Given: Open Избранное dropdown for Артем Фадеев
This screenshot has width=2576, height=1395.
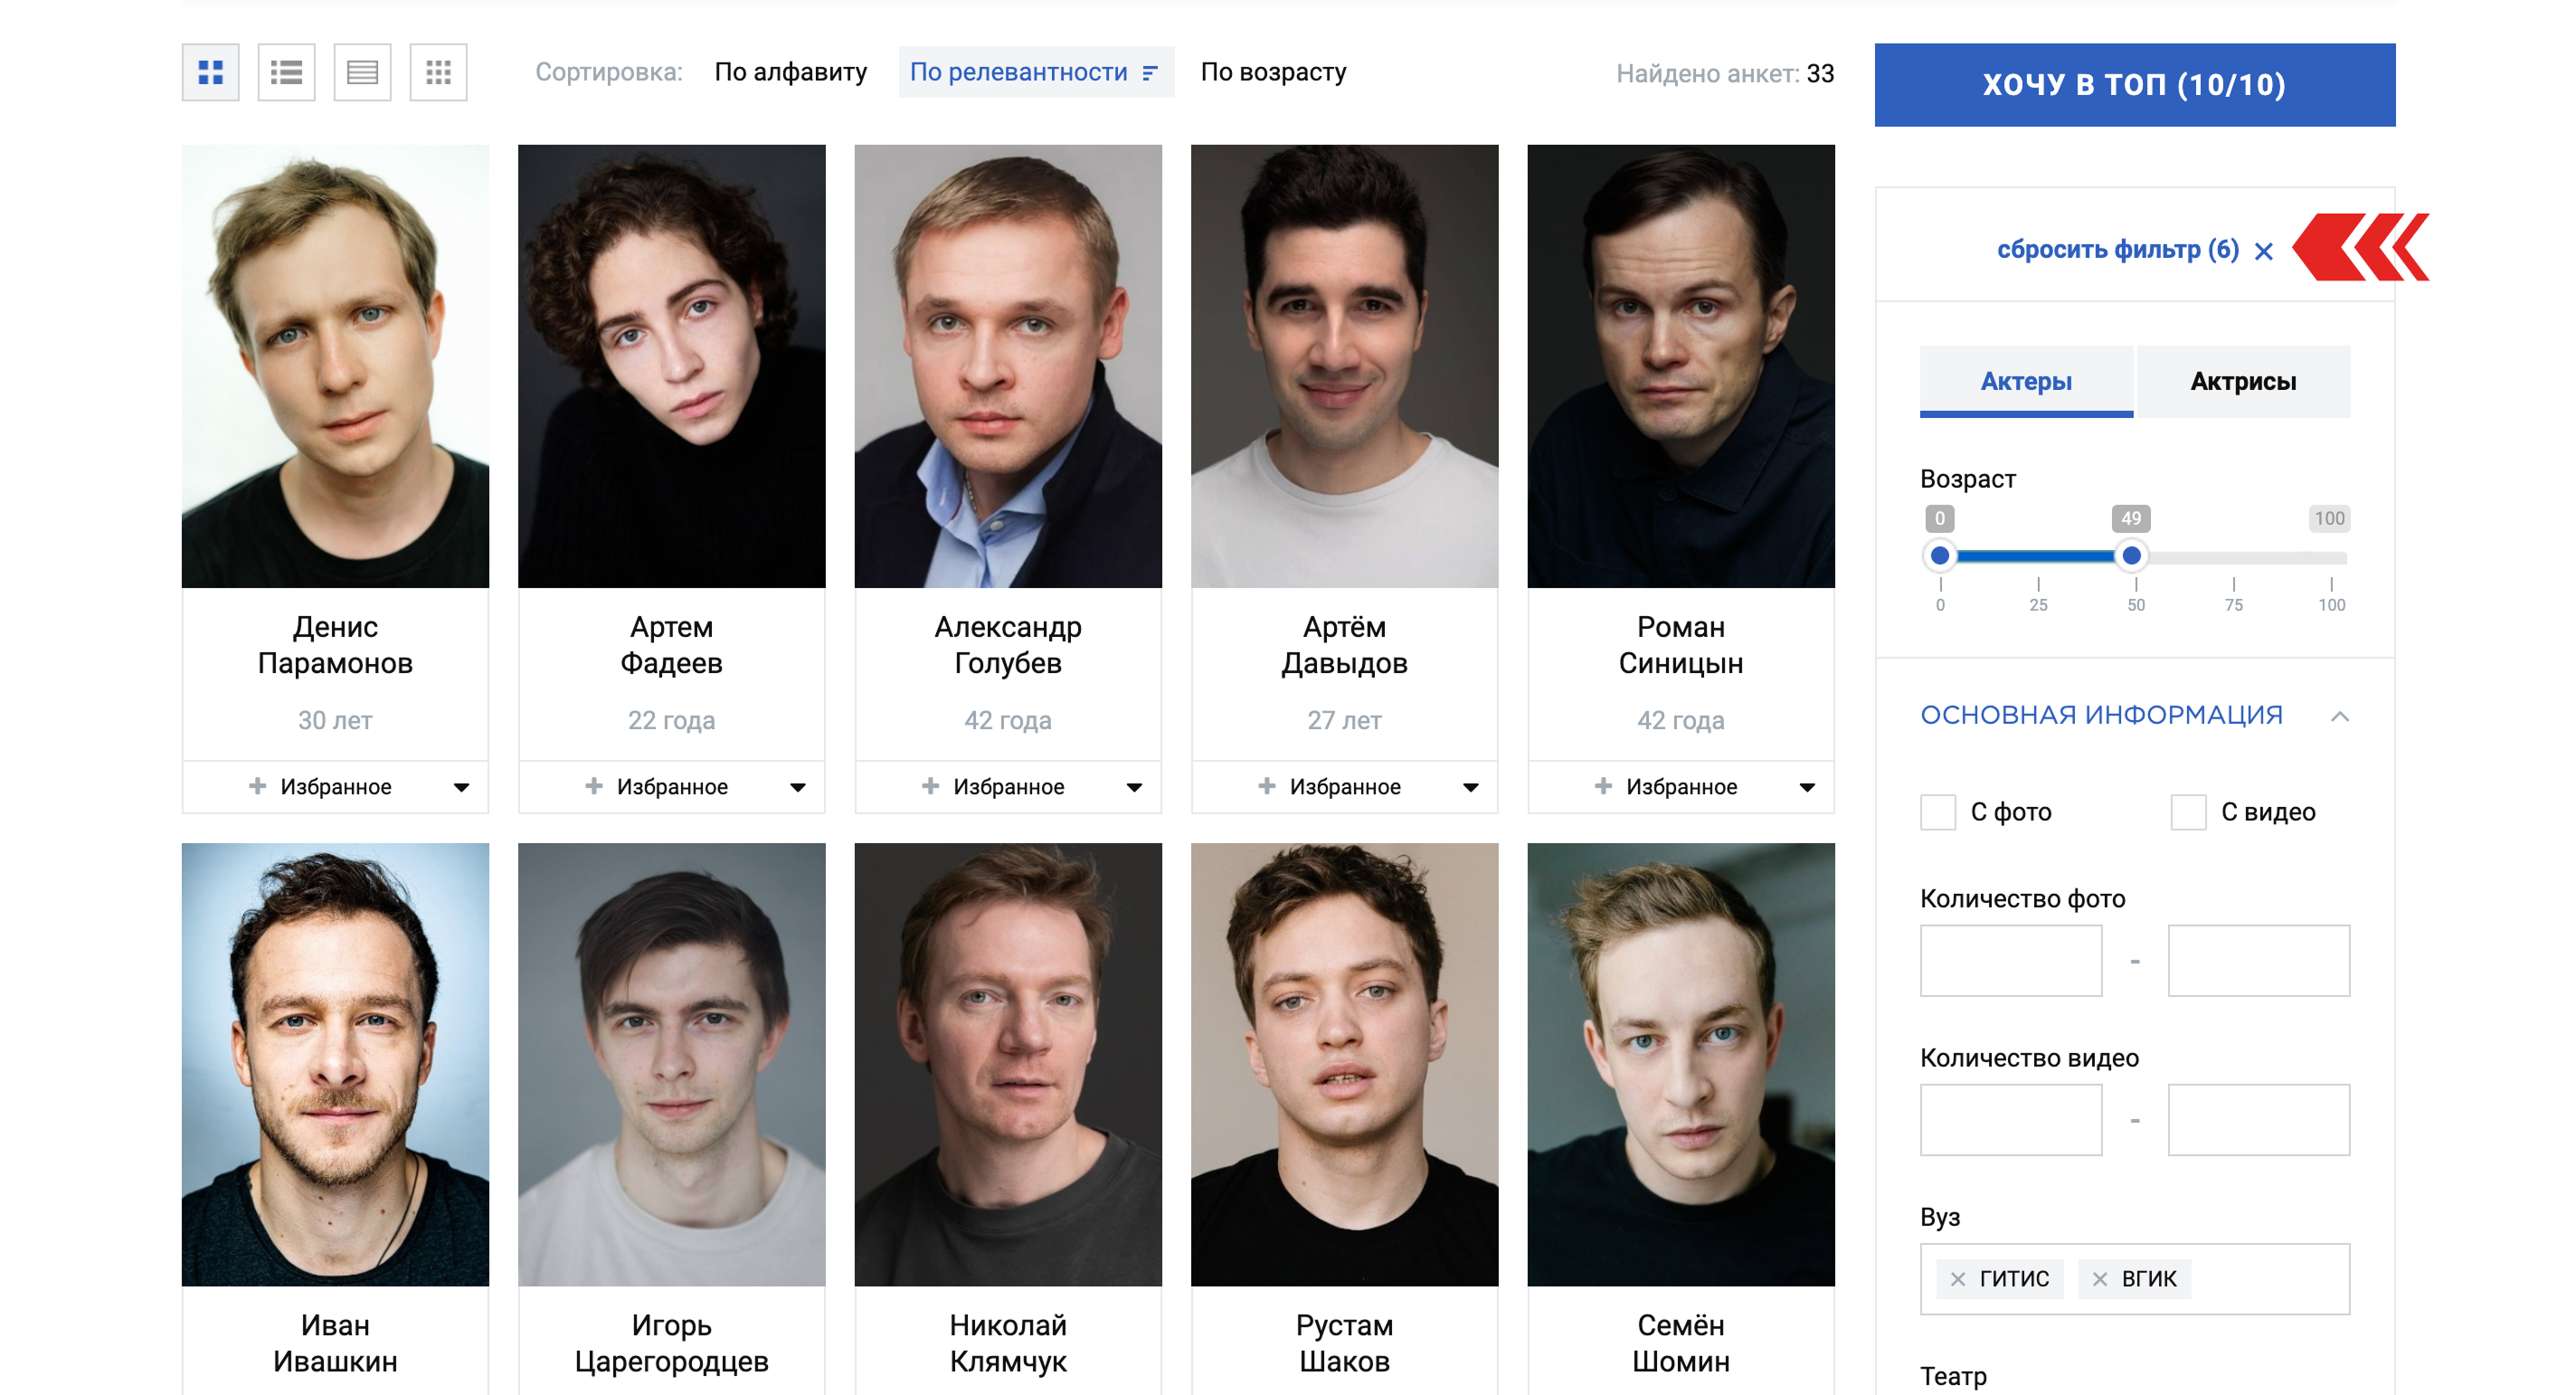Looking at the screenshot, I should tap(797, 787).
